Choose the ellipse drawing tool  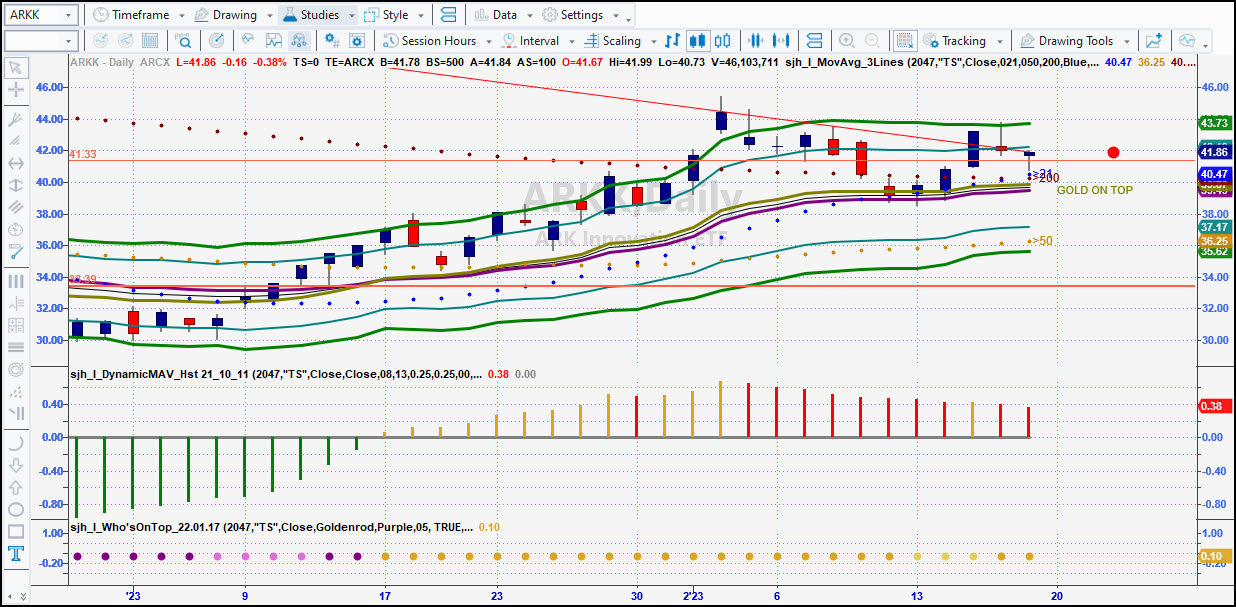[x=16, y=509]
